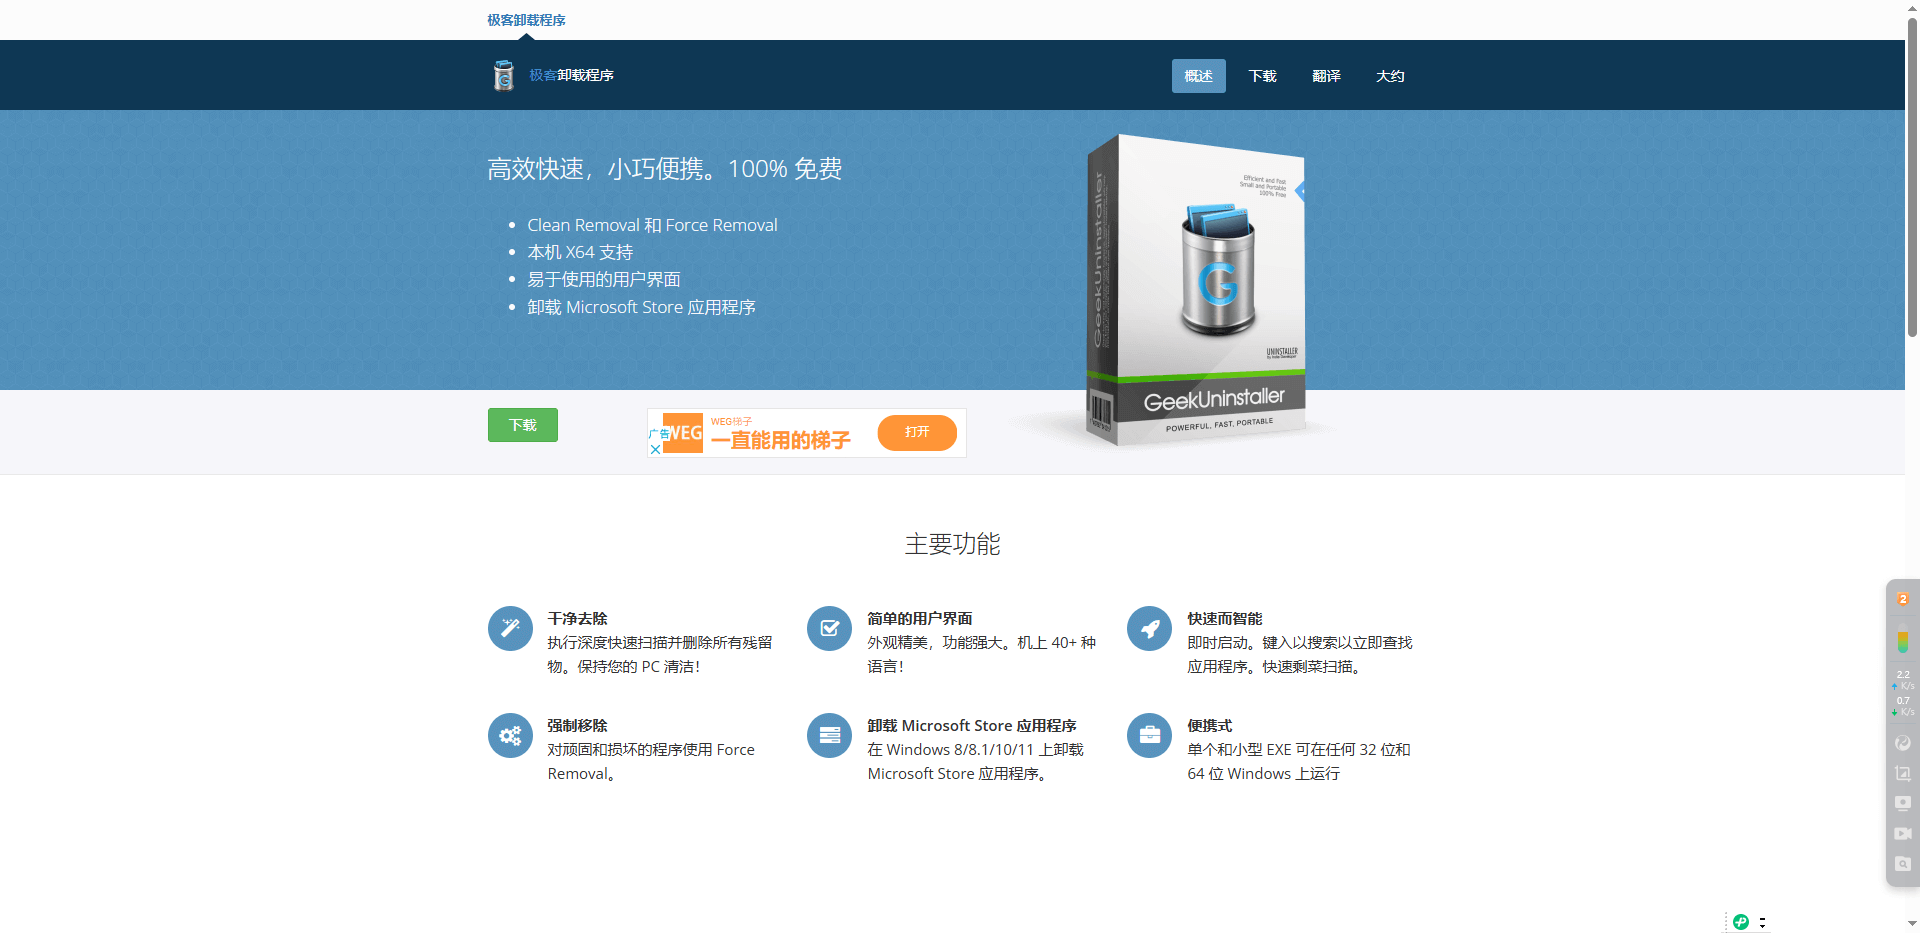Click the video capture icon in the sidebar

[1901, 834]
